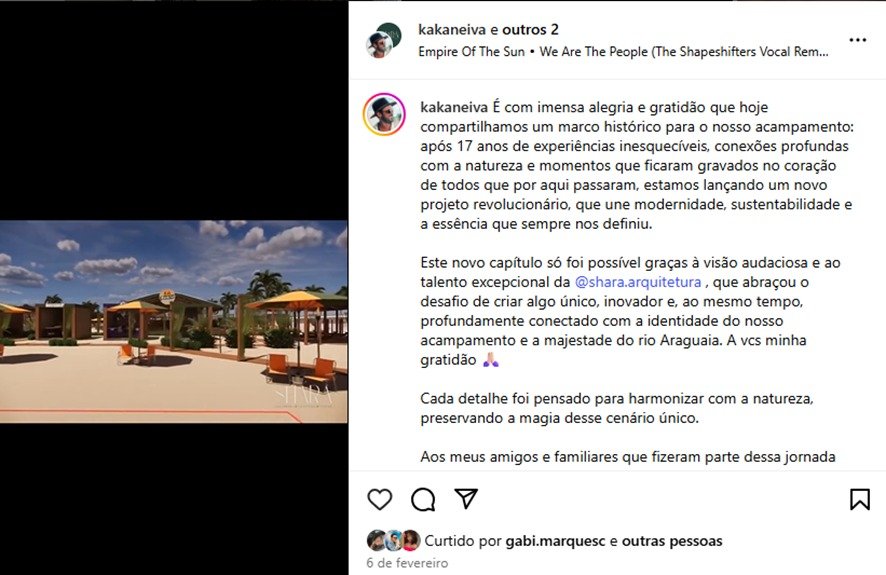View 'outras pessoas' who liked the post
The image size is (886, 575).
tap(672, 541)
